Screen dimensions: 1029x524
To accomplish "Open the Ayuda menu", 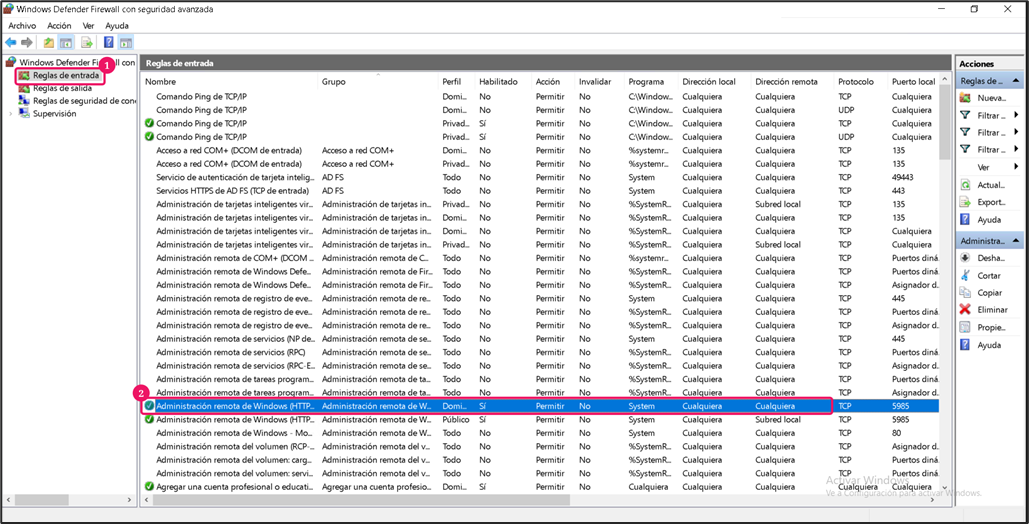I will (x=117, y=26).
